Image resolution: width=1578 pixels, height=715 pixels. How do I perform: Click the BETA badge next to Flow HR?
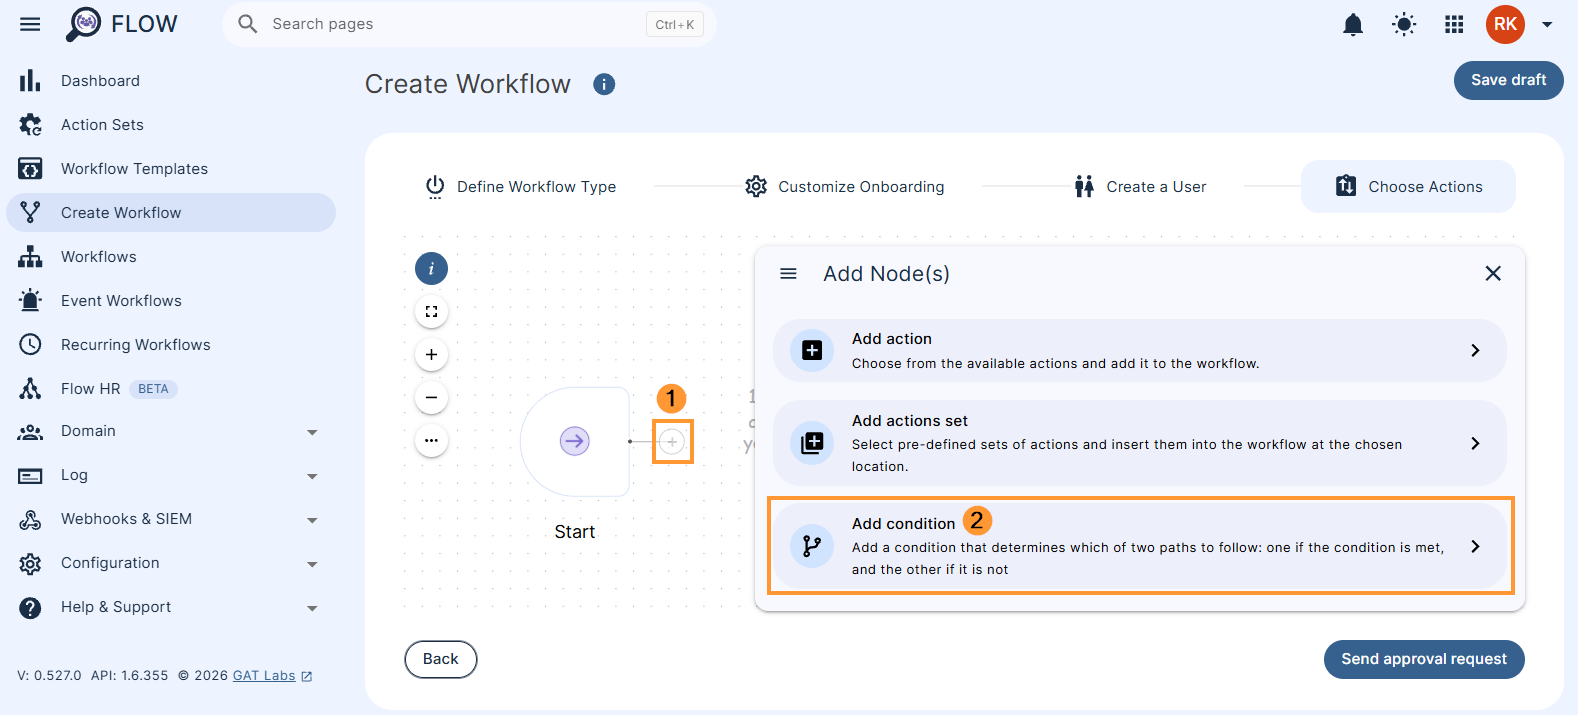[153, 389]
